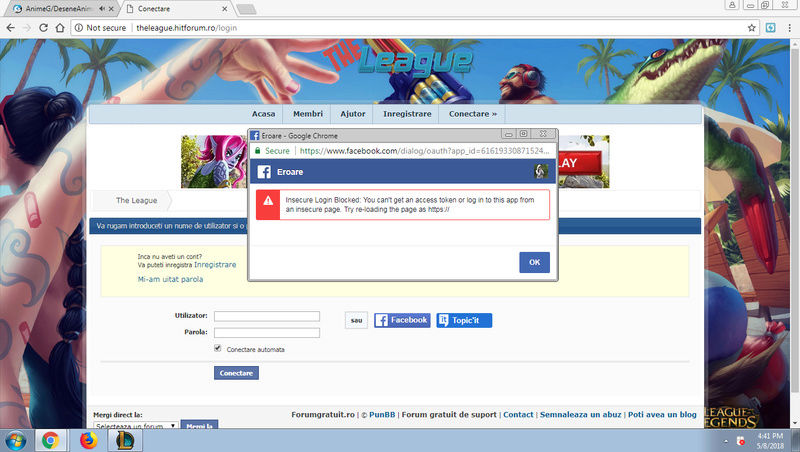Screen dimensions: 800x452
Task: Click the Utilizator input field
Action: [x=267, y=316]
